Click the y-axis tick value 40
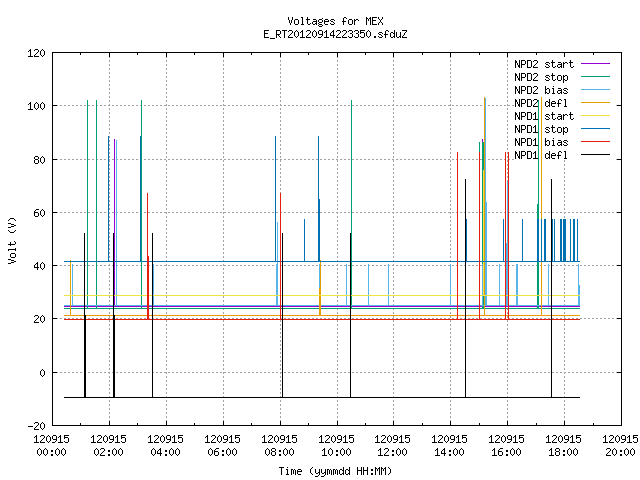This screenshot has height=480, width=640. pos(39,266)
